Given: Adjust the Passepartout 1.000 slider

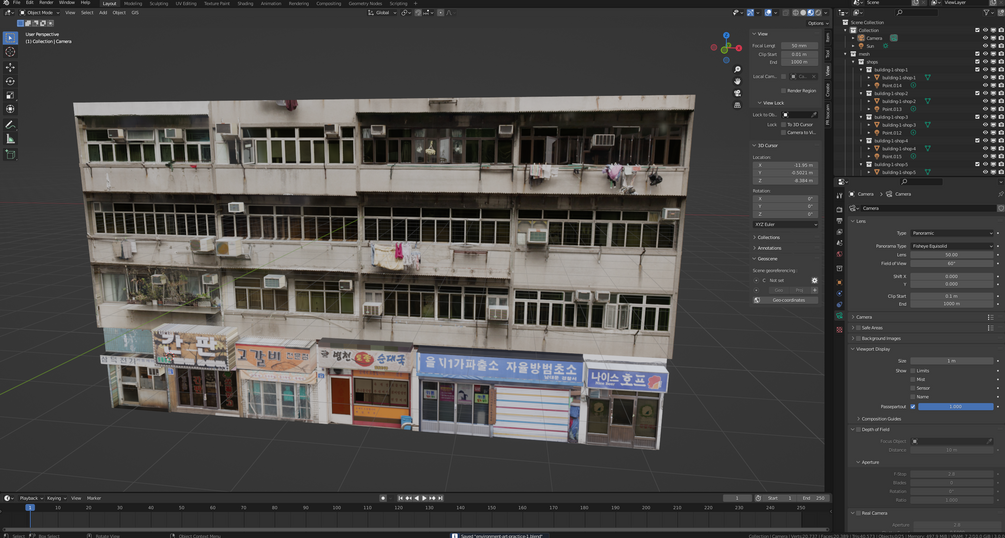Looking at the screenshot, I should pos(955,407).
